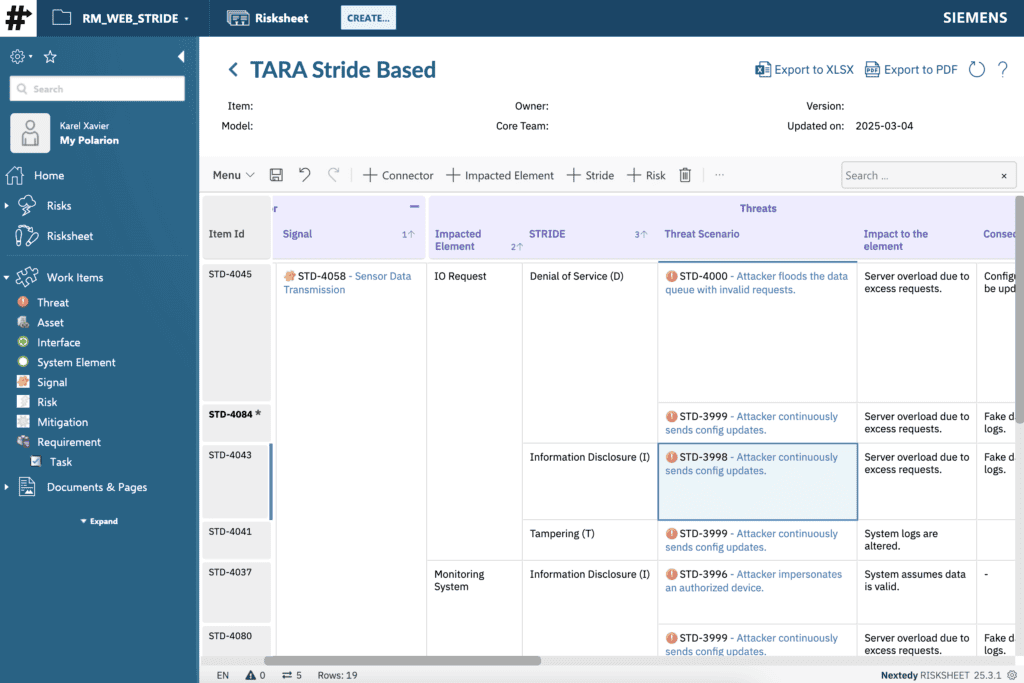Click the back chevron beside TARA title
Screen dimensions: 1024x683
pos(233,70)
